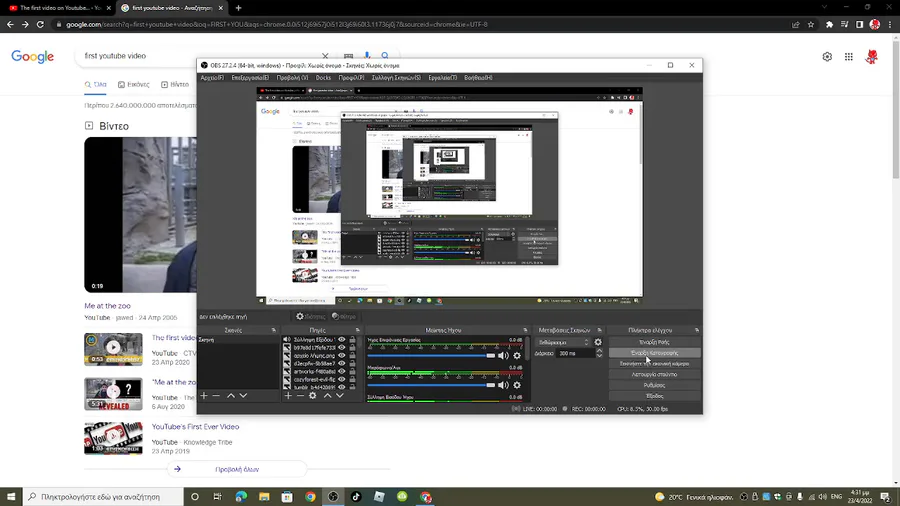Decrease transition duration stepper down arrow
This screenshot has width=900, height=506.
click(x=599, y=356)
